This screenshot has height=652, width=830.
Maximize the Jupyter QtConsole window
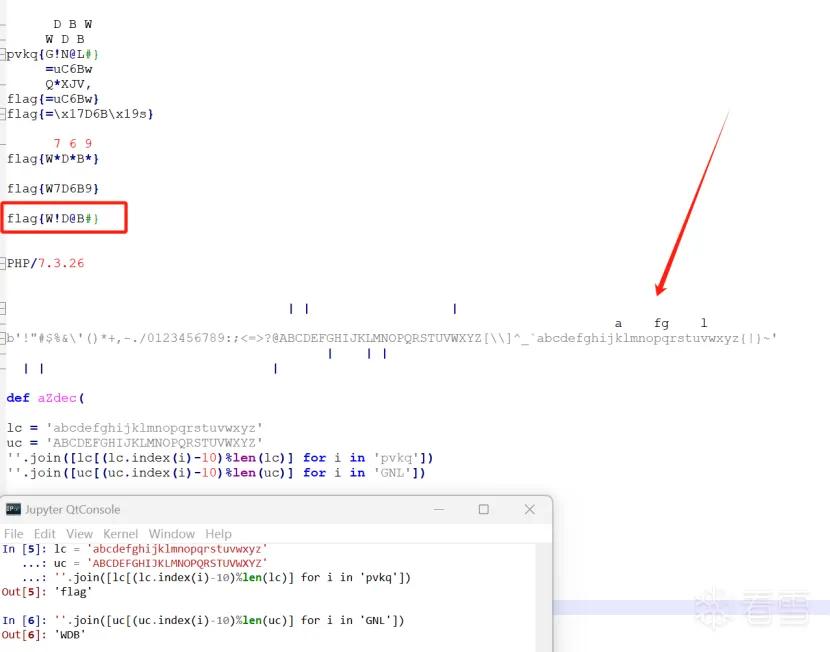[483, 509]
